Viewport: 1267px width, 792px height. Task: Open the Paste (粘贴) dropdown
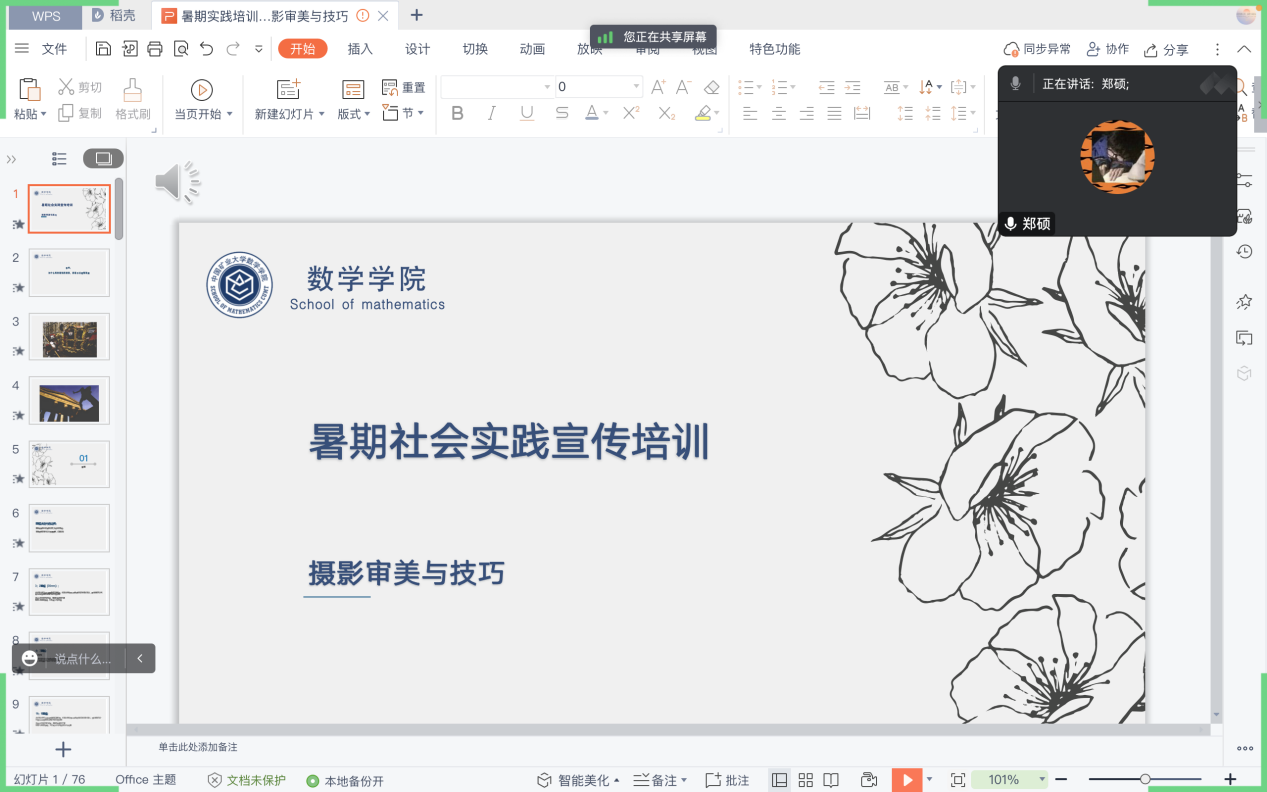(30, 114)
